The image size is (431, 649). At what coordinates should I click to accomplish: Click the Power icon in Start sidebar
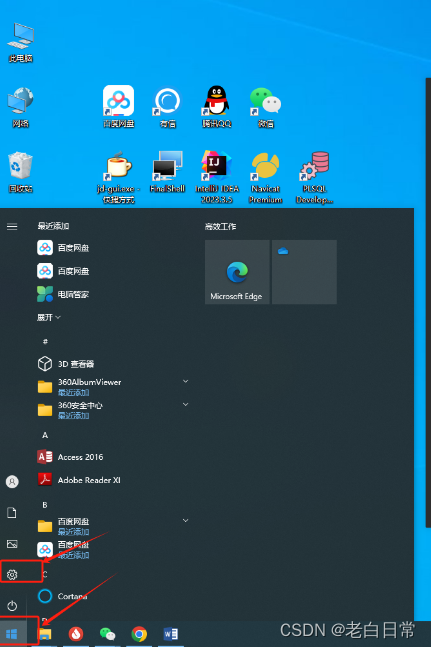tap(12, 606)
